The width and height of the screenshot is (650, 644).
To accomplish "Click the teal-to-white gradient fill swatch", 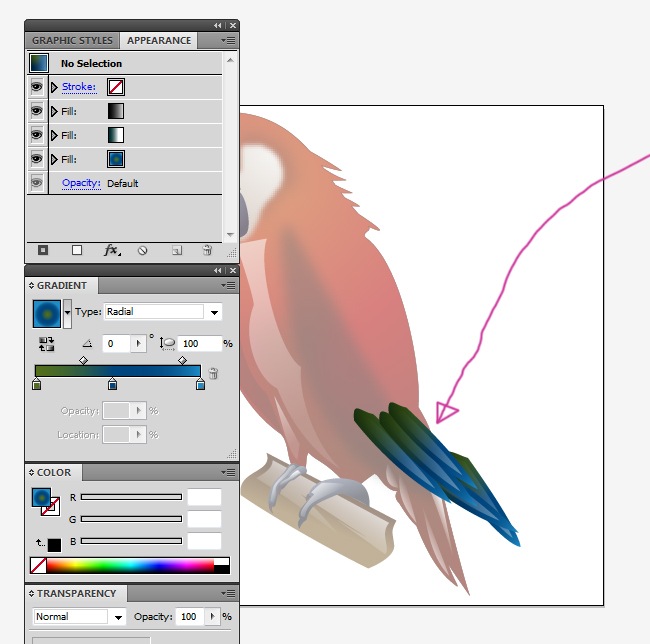I will click(x=116, y=135).
